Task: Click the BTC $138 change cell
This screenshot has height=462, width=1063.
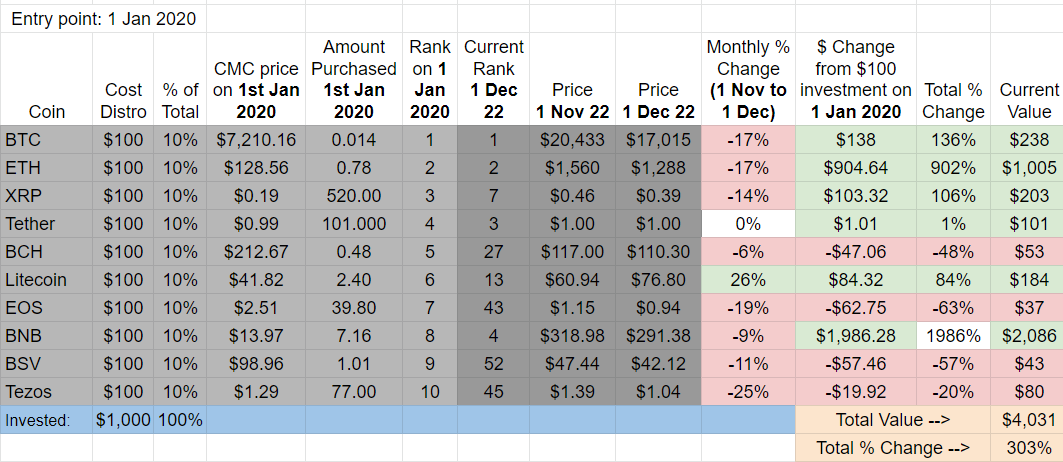Action: tap(856, 140)
